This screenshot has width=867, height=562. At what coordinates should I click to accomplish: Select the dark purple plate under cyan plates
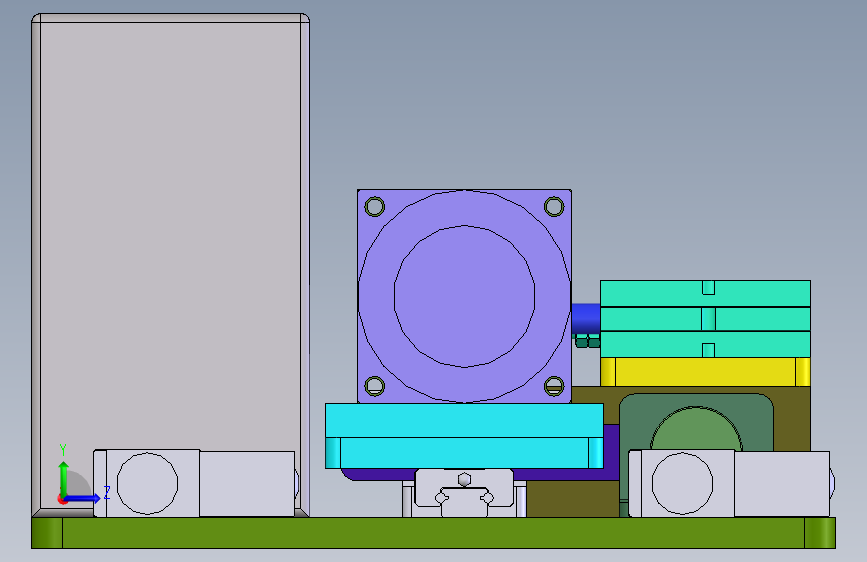611,452
